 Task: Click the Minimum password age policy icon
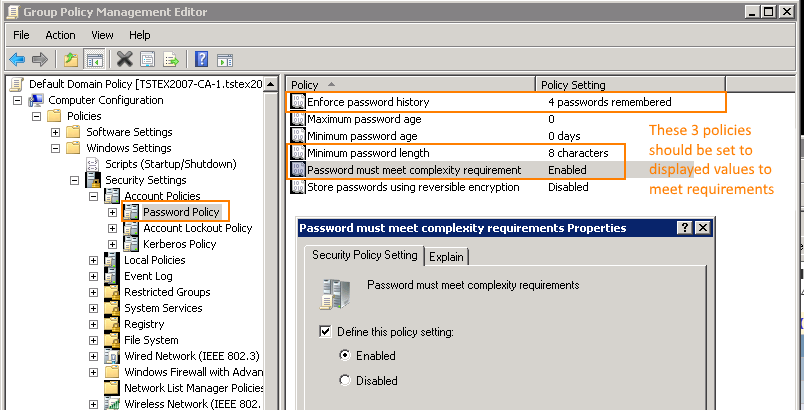(x=297, y=136)
